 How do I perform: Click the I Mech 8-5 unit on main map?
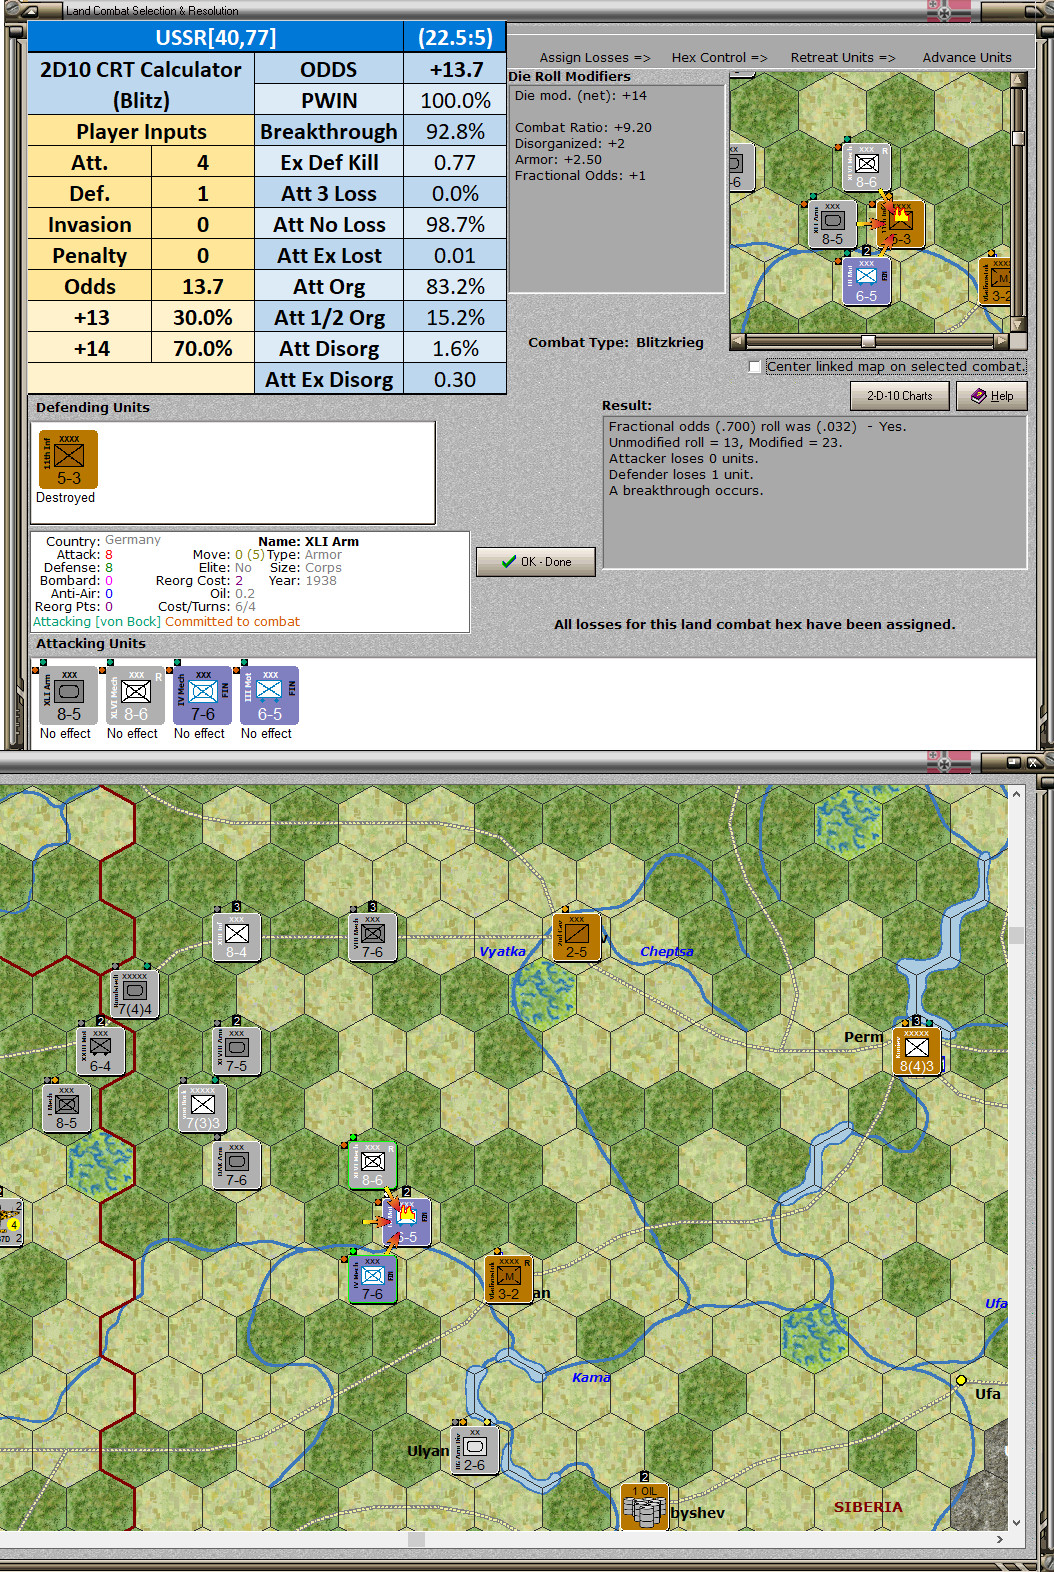tap(67, 1108)
